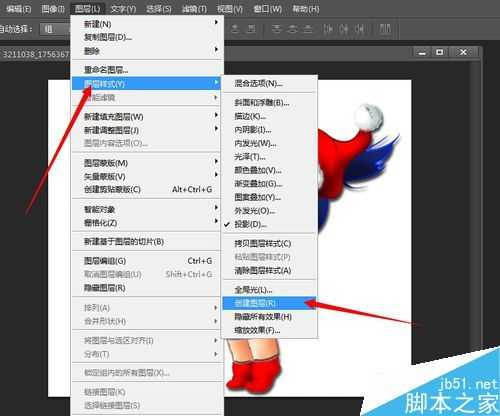Open the 视图(V) menu
The height and width of the screenshot is (416, 500).
tap(230, 9)
